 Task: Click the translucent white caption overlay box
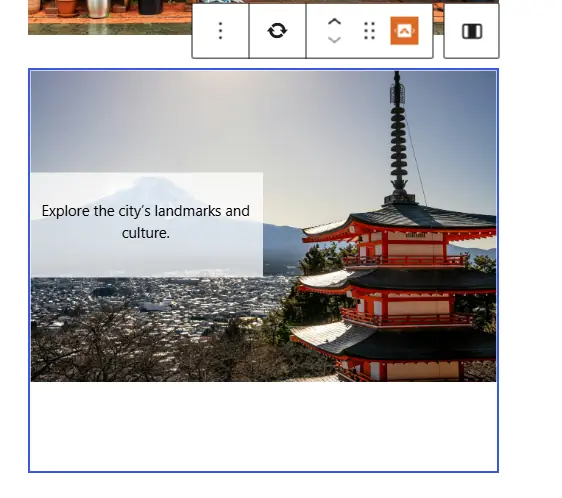(147, 224)
